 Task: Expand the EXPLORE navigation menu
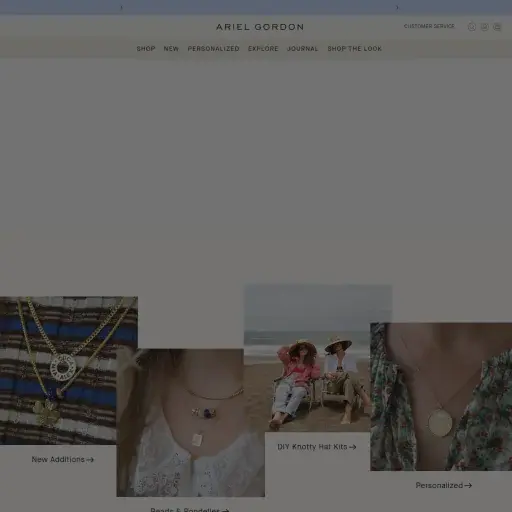(263, 49)
